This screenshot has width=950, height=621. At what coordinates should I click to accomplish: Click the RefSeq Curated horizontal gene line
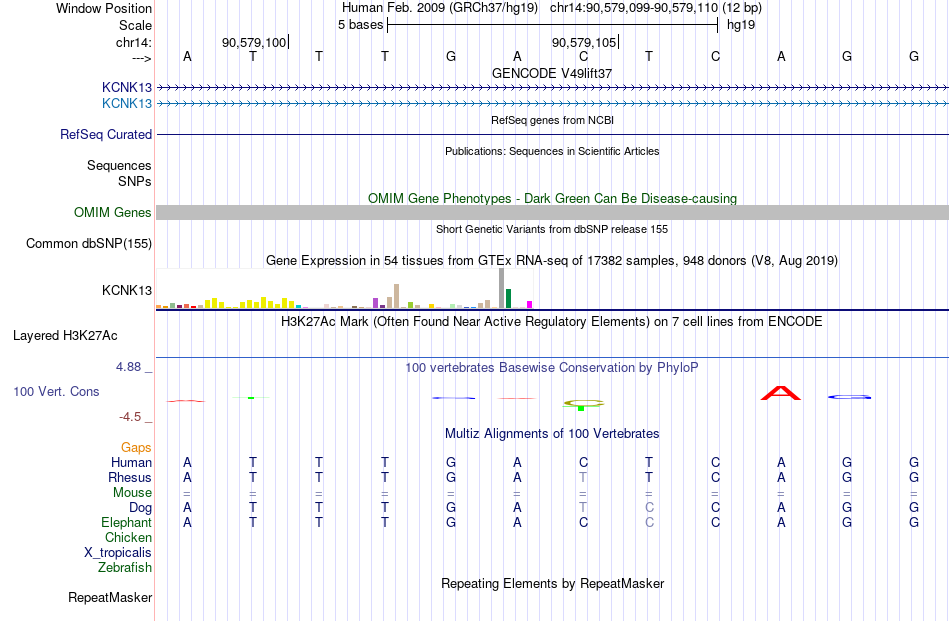click(553, 134)
